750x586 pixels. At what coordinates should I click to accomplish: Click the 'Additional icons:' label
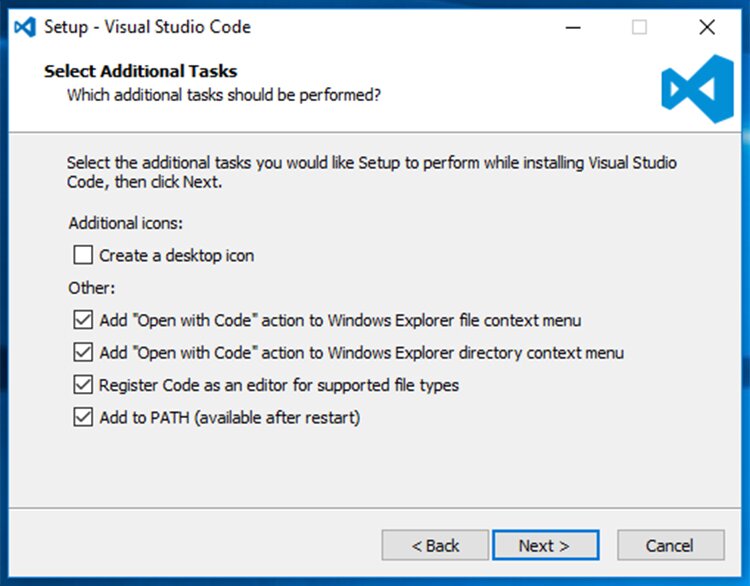126,223
